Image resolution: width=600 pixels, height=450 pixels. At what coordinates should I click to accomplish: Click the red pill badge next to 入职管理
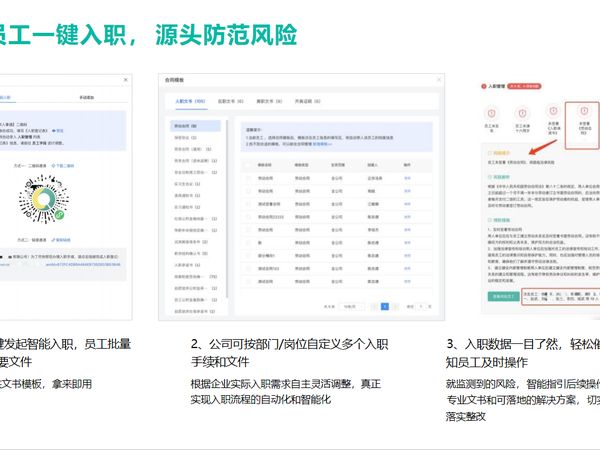(x=524, y=86)
